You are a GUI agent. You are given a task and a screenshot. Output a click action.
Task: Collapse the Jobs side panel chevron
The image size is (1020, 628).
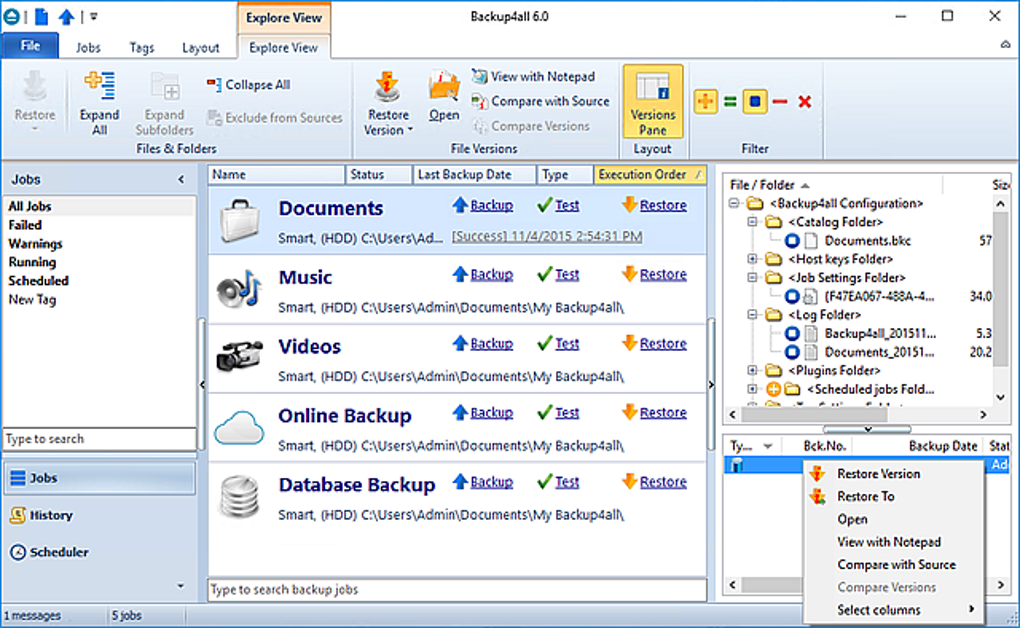pos(181,180)
